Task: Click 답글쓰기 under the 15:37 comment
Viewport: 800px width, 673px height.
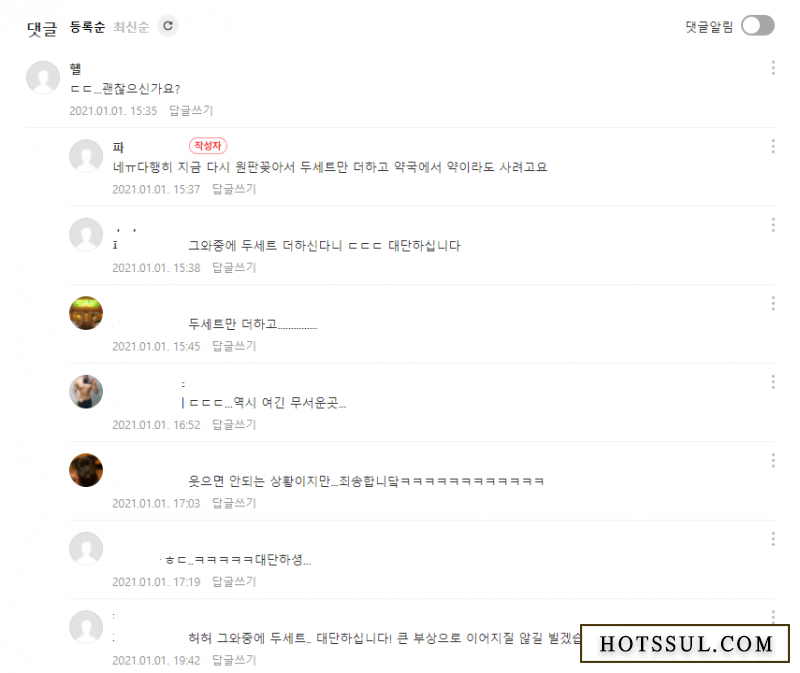Action: pyautogui.click(x=234, y=189)
